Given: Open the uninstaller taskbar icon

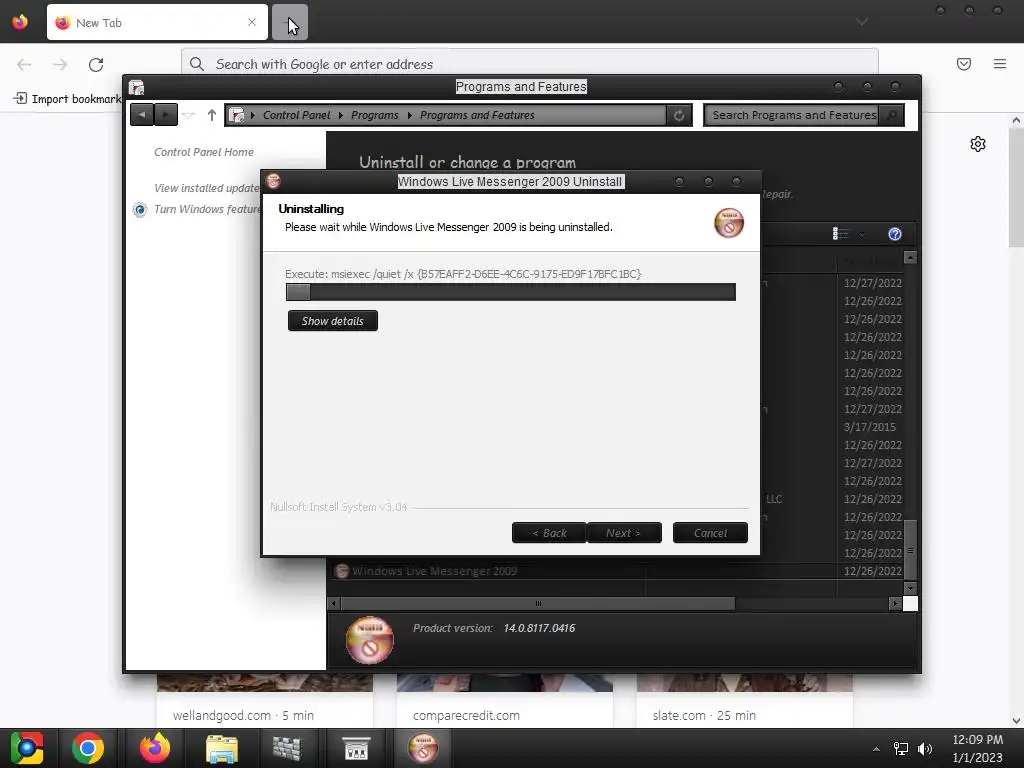Looking at the screenshot, I should (x=423, y=748).
